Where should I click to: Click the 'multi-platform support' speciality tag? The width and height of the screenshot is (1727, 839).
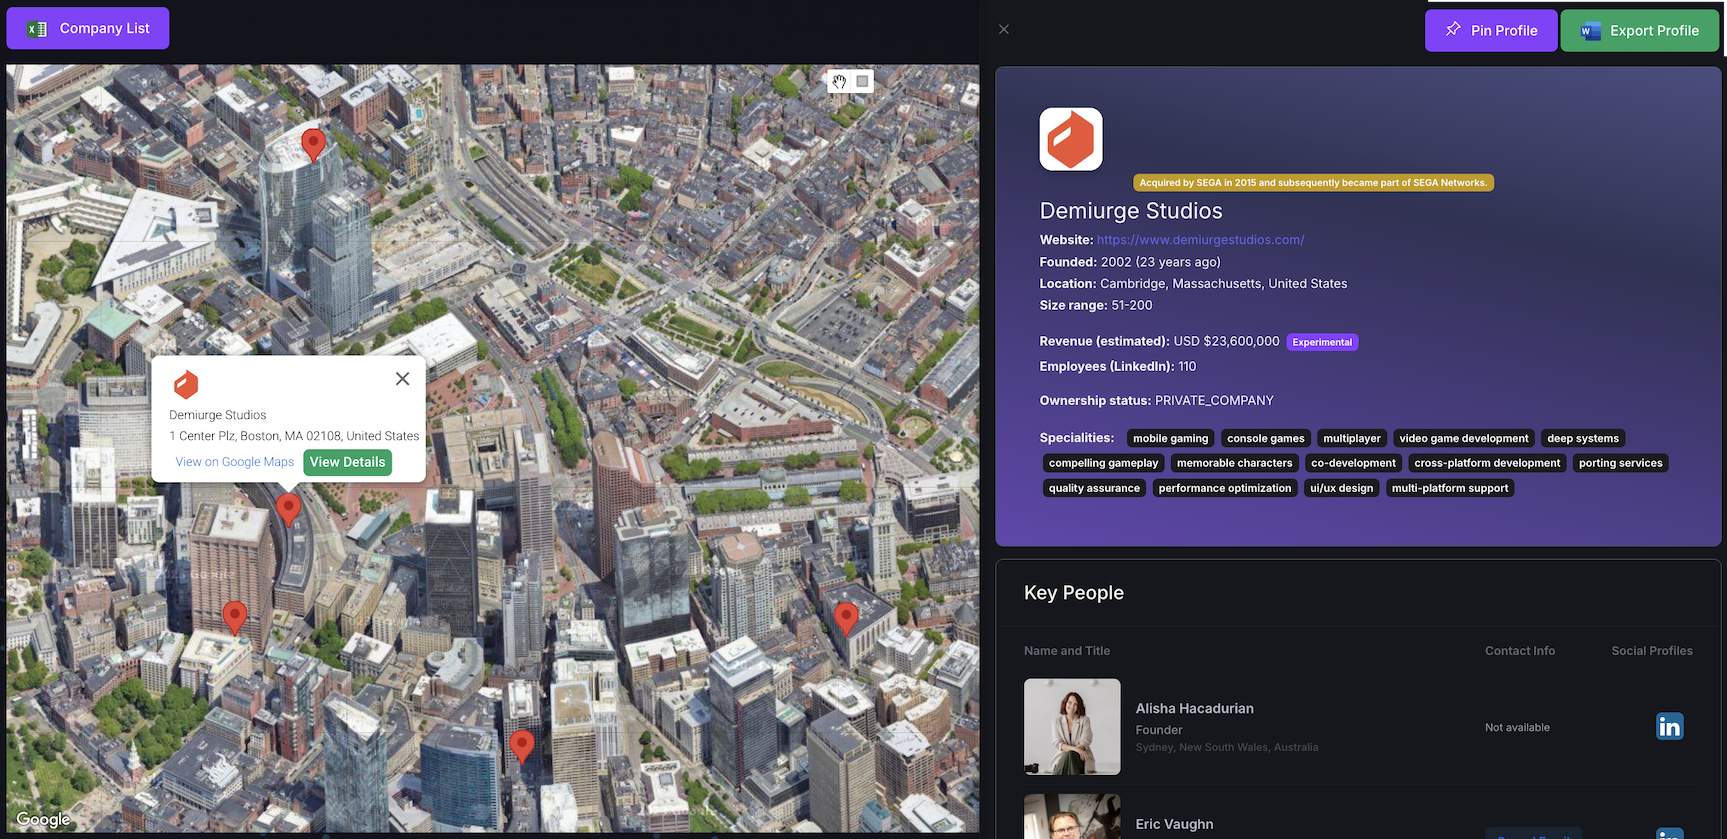[x=1449, y=488]
